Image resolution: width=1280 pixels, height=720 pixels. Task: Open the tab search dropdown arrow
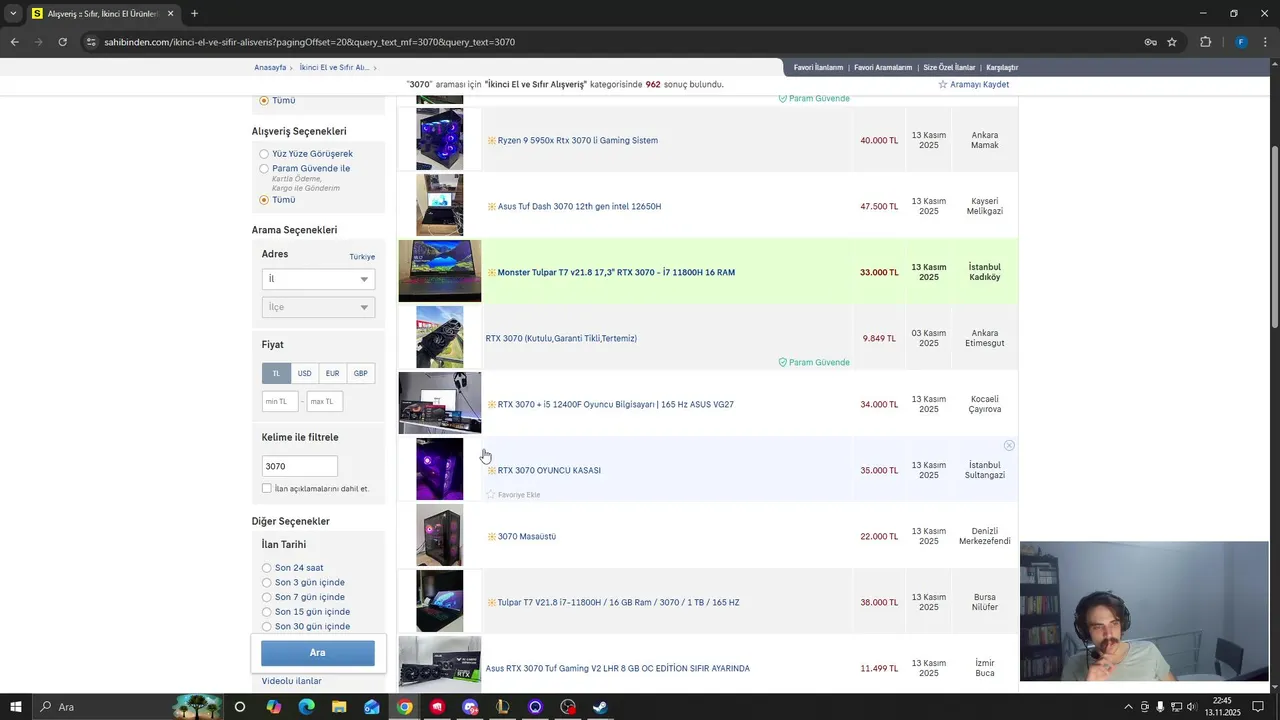pyautogui.click(x=13, y=14)
